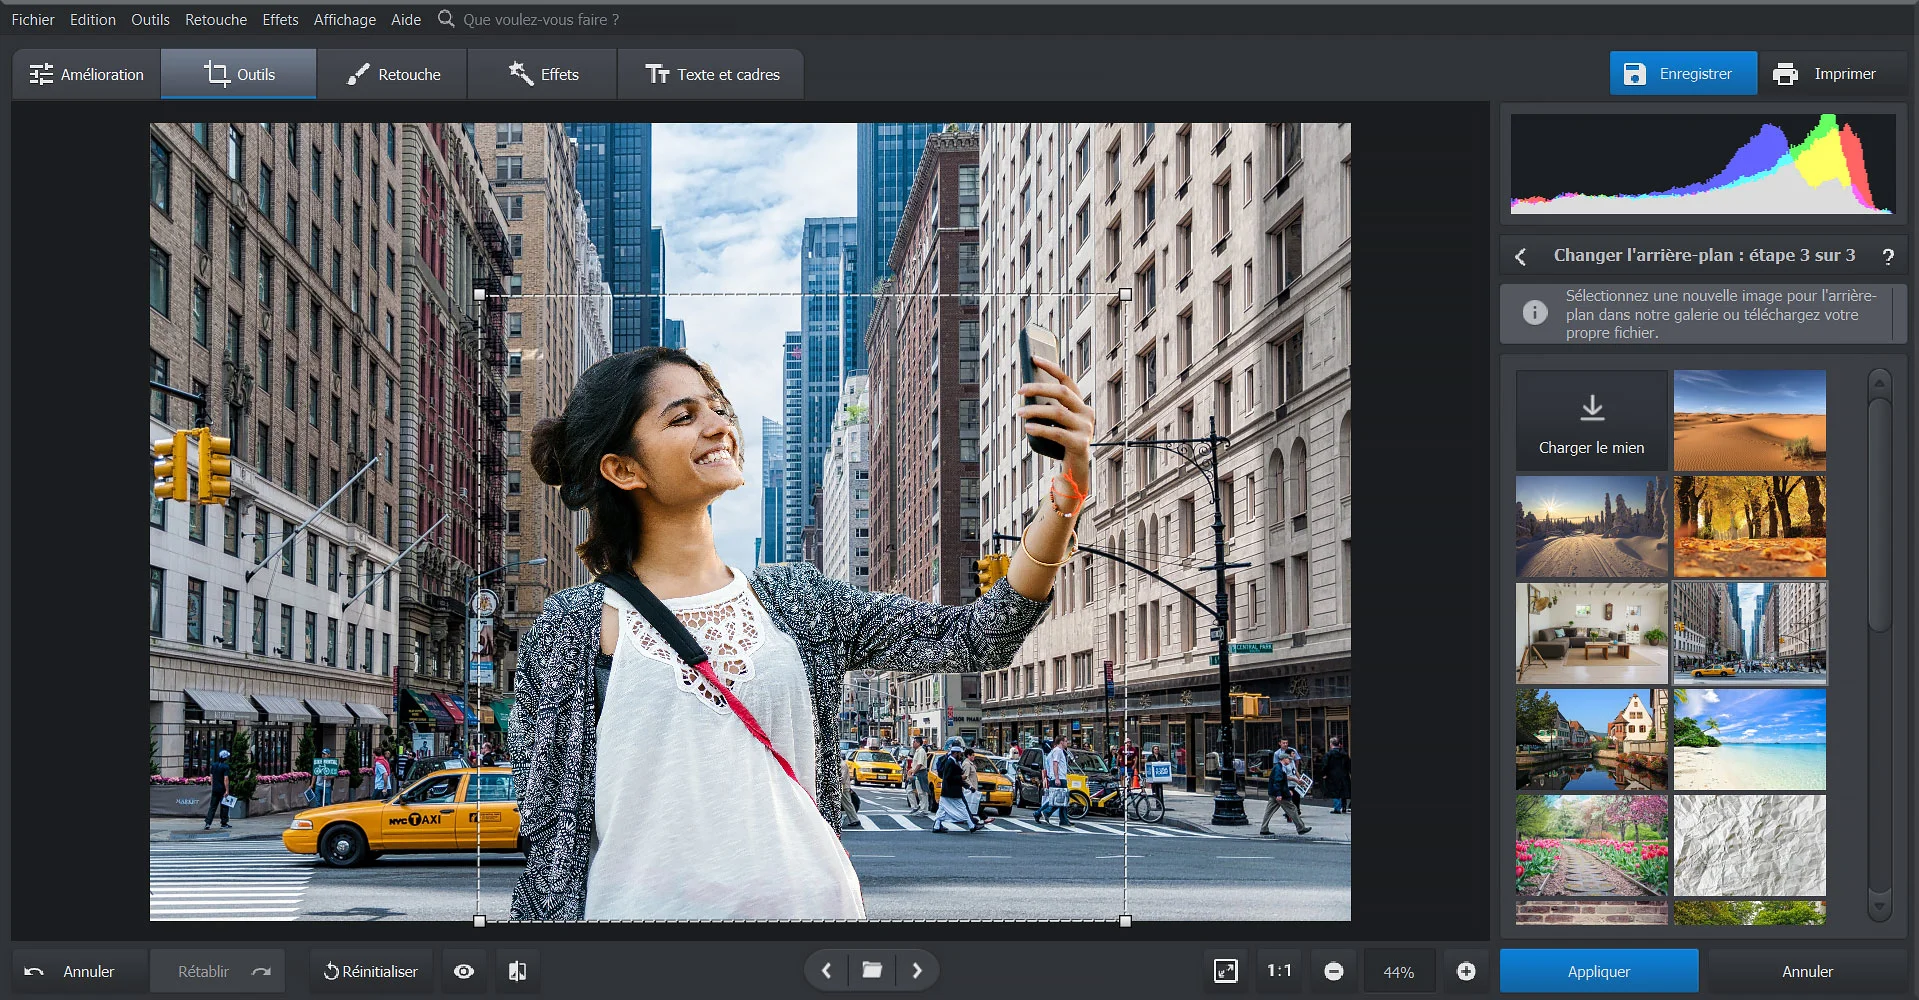Click the blue Appliquer button
The width and height of the screenshot is (1919, 1000).
coord(1599,971)
